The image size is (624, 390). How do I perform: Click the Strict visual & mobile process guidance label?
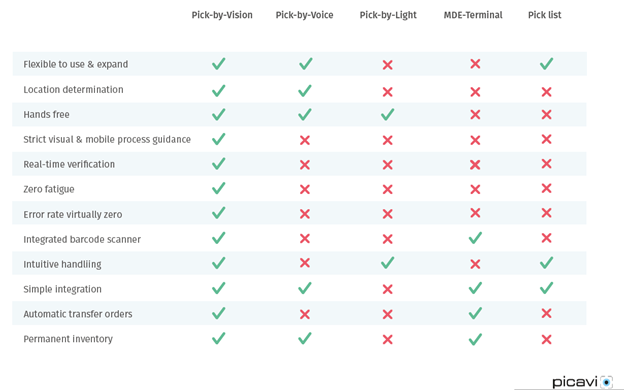pos(107,139)
